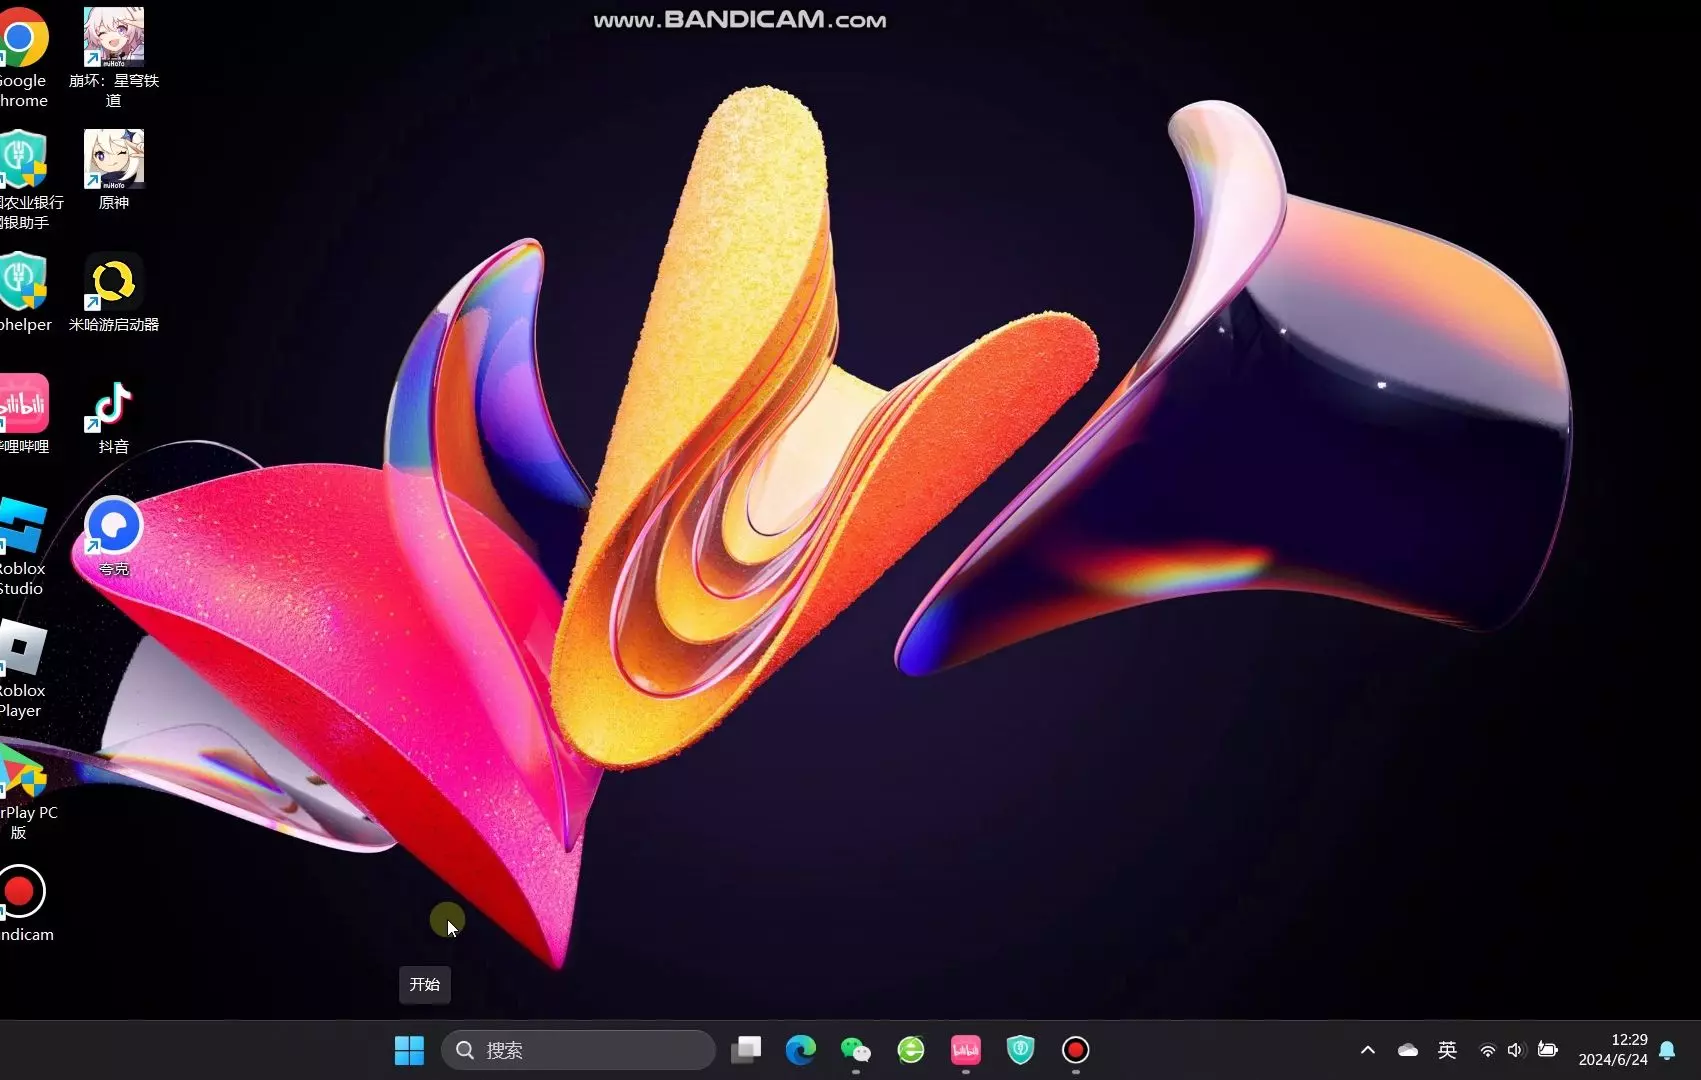Select the helper shield desktop icon
Screen dimensions: 1701x1080
pos(24,292)
